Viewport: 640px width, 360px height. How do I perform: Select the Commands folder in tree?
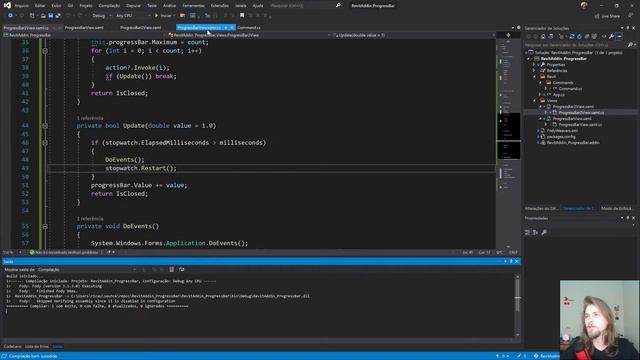click(x=563, y=82)
